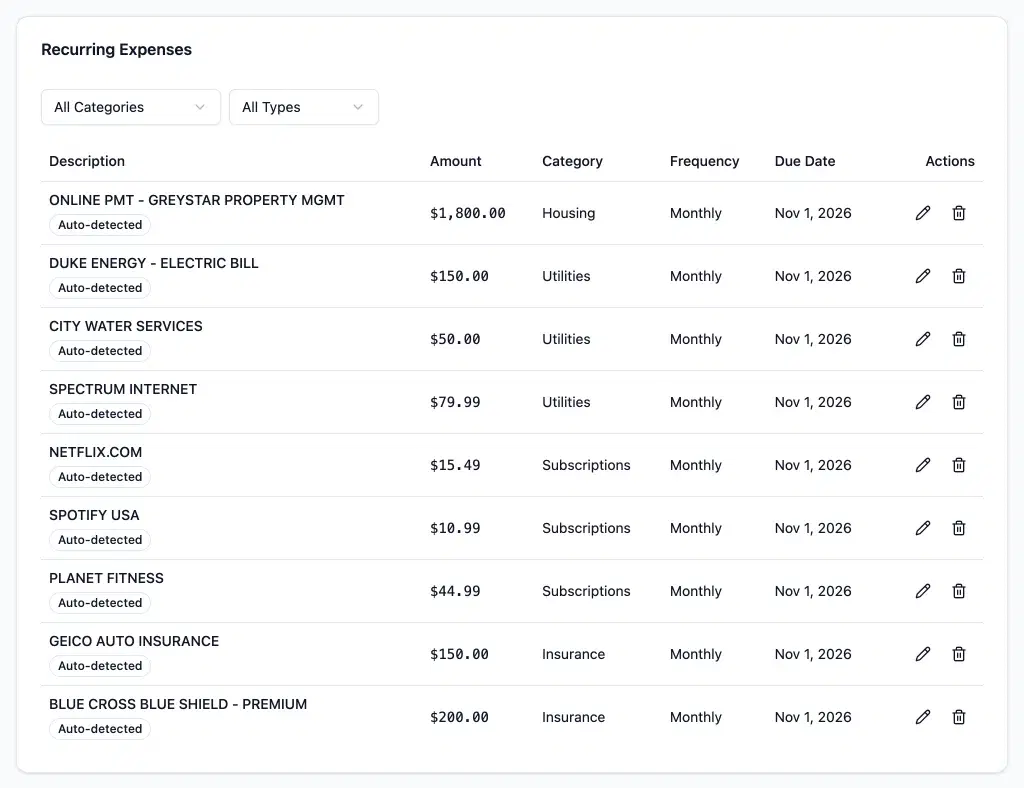This screenshot has height=788, width=1024.
Task: Click the $44.99 amount
Action: [455, 591]
